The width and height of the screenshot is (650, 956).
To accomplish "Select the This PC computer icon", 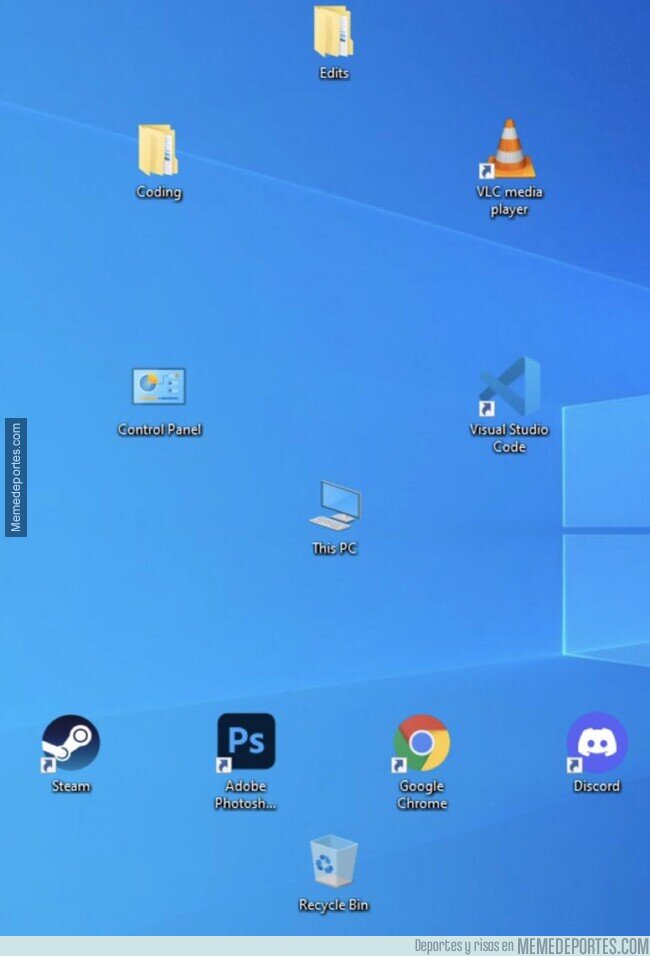I will click(335, 505).
